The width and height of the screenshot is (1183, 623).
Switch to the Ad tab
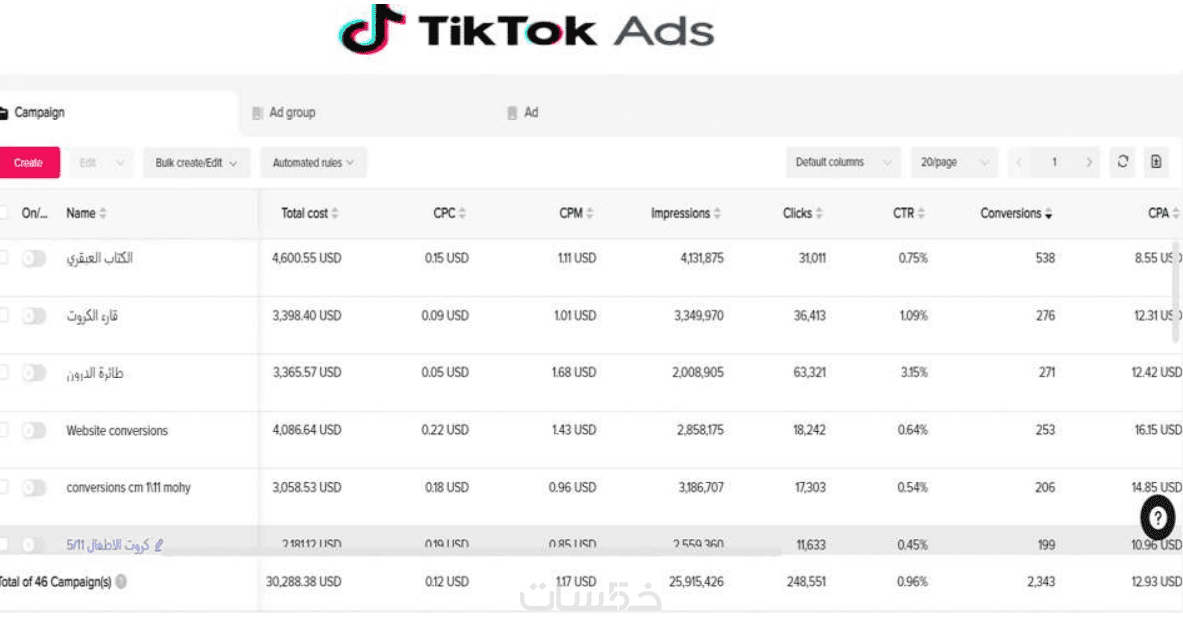pos(530,113)
